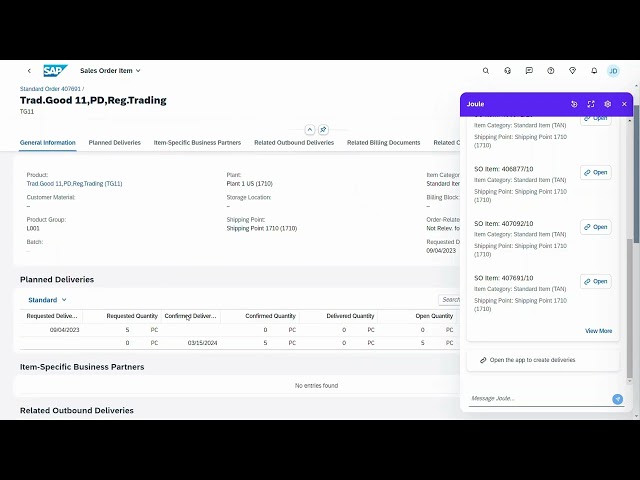Open SO Item 407092/10

[x=596, y=227]
